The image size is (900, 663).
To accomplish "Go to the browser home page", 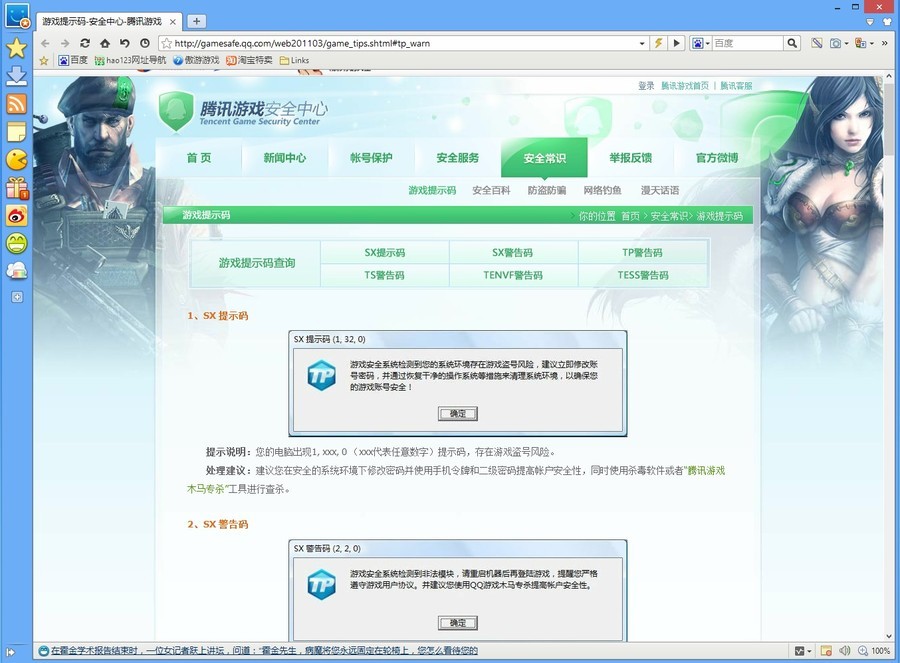I will pyautogui.click(x=105, y=43).
